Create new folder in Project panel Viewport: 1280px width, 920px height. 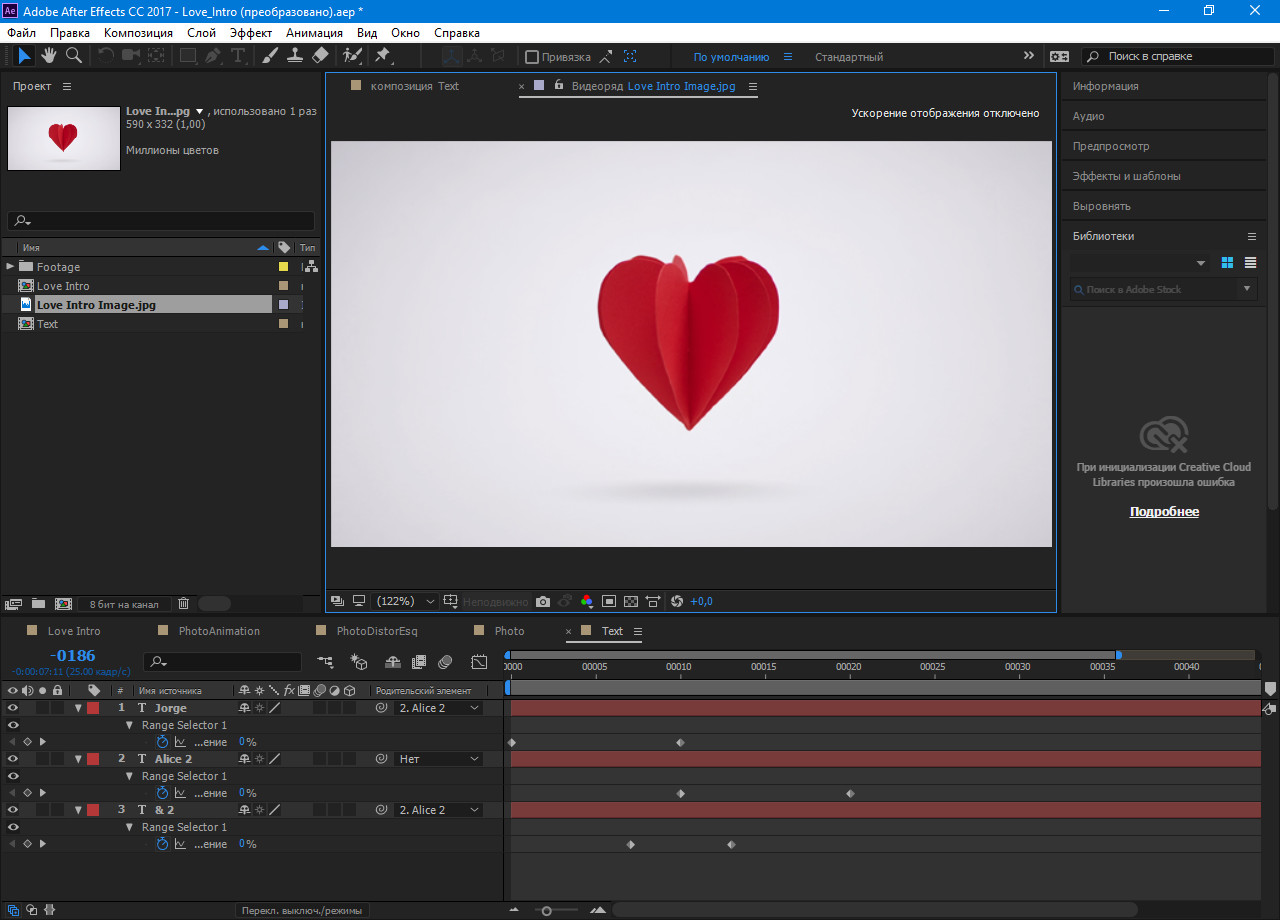38,603
